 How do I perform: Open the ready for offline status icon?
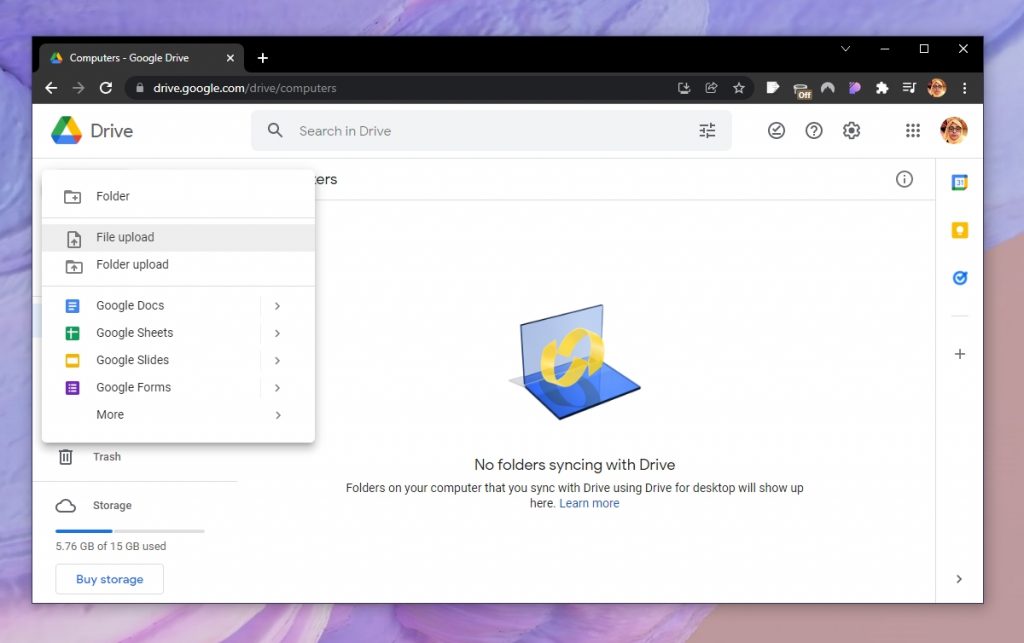pyautogui.click(x=776, y=131)
